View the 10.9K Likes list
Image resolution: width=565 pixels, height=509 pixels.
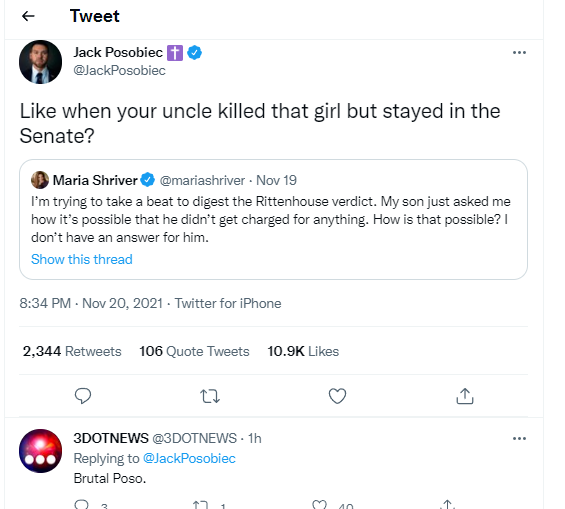point(303,351)
